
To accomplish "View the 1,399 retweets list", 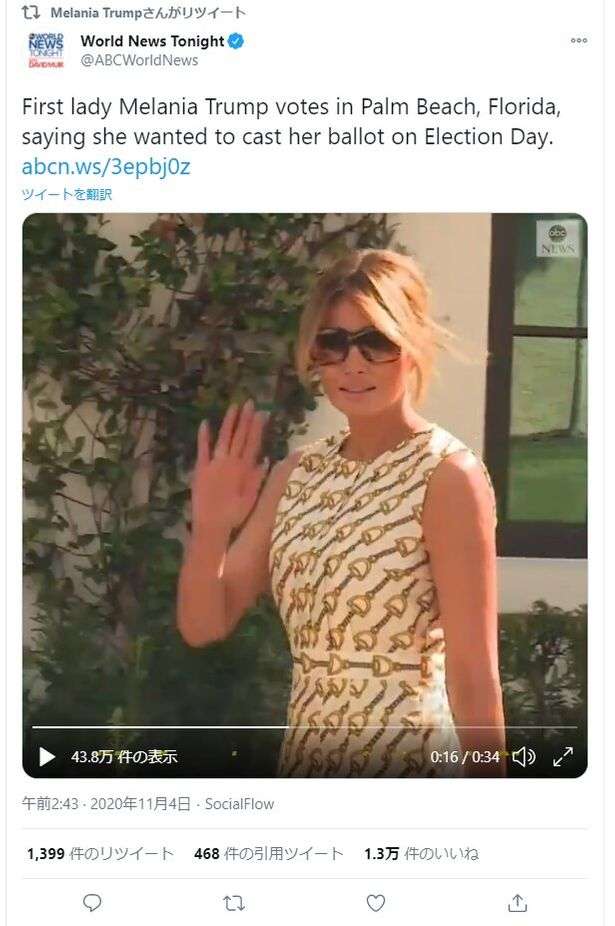I will coord(100,853).
